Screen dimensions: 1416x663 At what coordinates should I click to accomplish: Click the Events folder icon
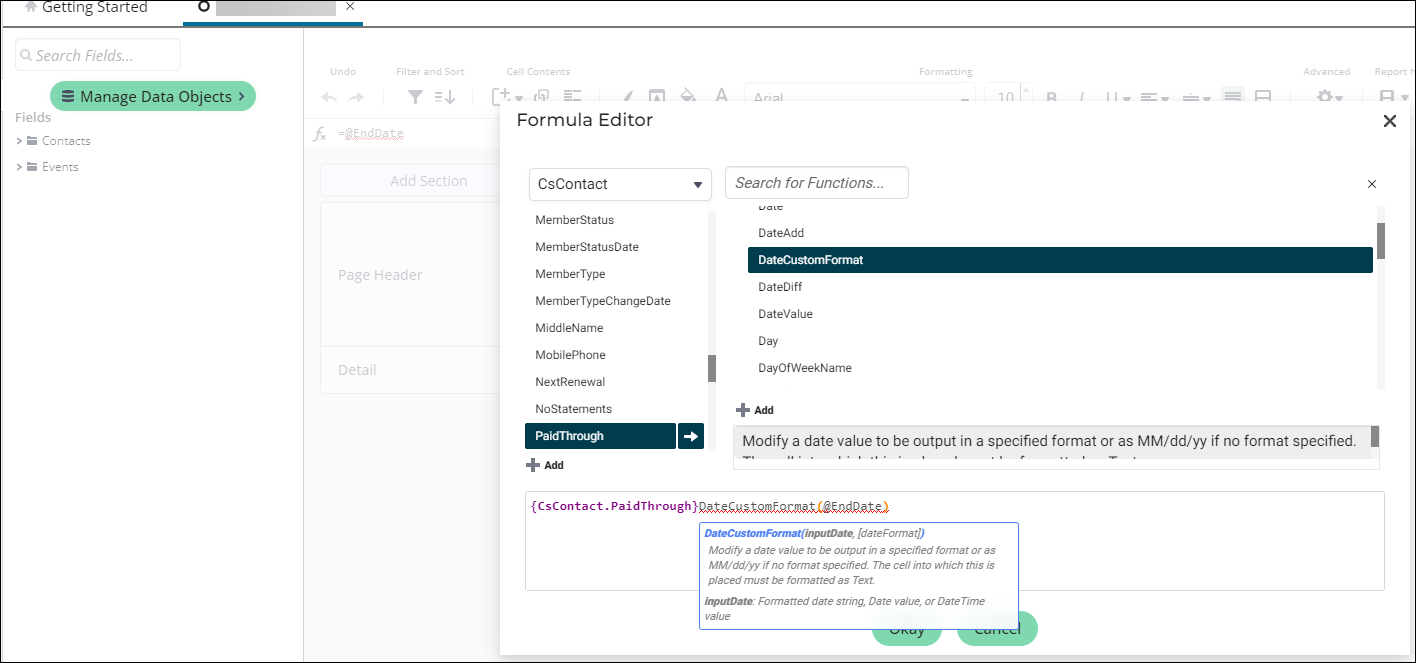pos(32,167)
